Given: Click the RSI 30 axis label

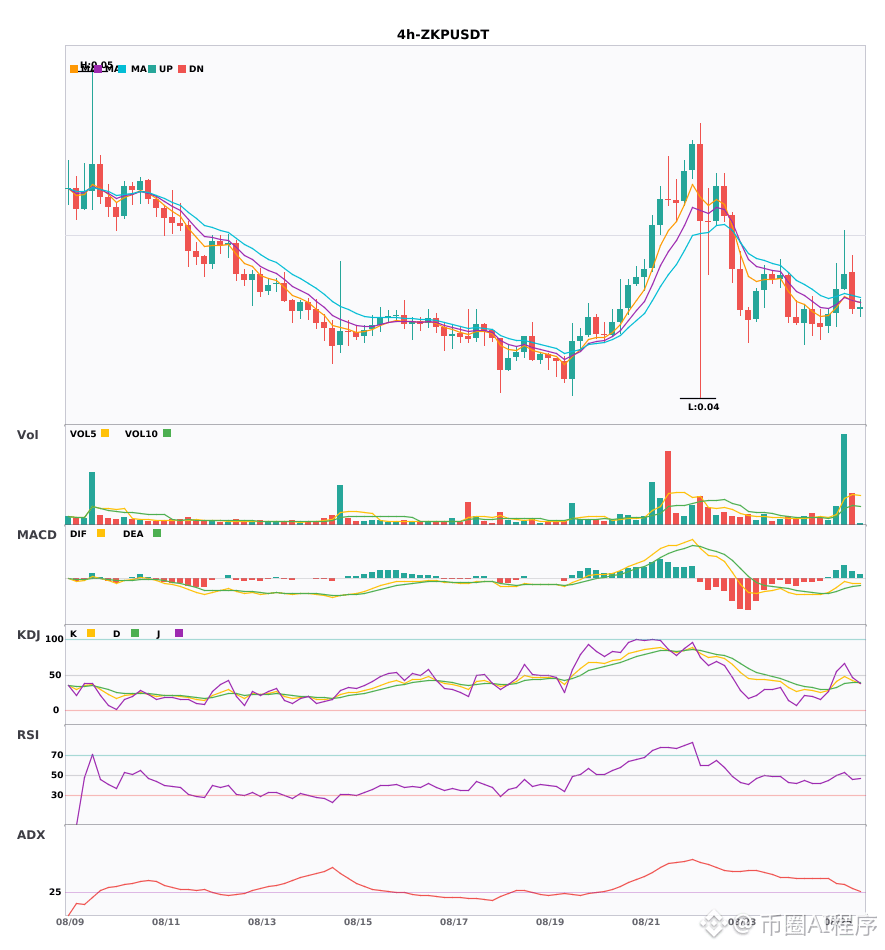Looking at the screenshot, I should point(57,795).
